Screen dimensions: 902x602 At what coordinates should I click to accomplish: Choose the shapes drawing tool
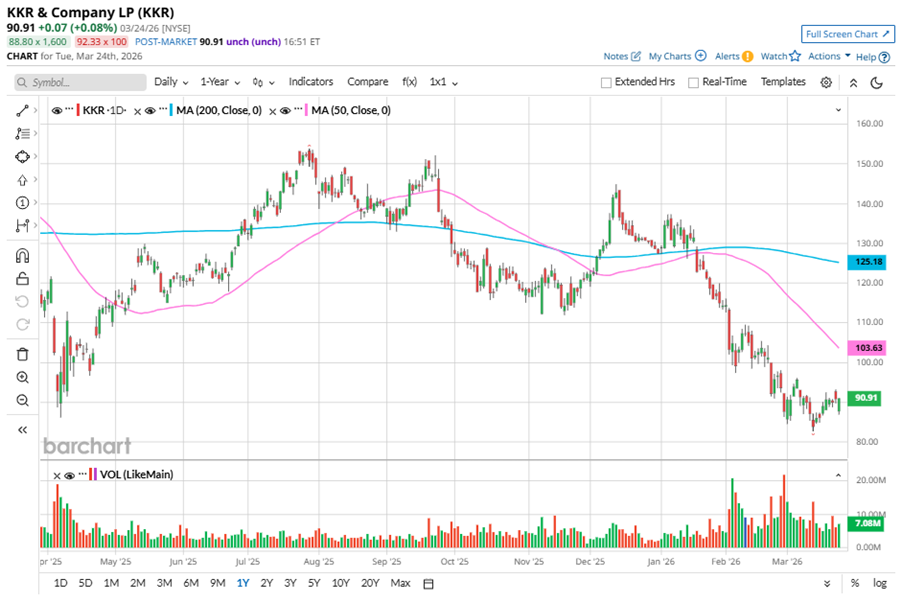(x=22, y=157)
